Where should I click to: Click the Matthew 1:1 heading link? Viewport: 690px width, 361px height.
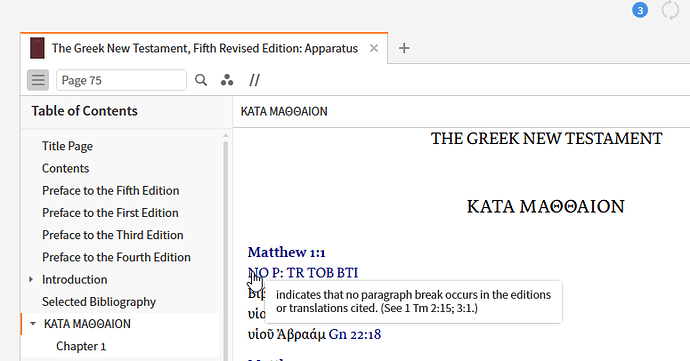pyautogui.click(x=286, y=252)
